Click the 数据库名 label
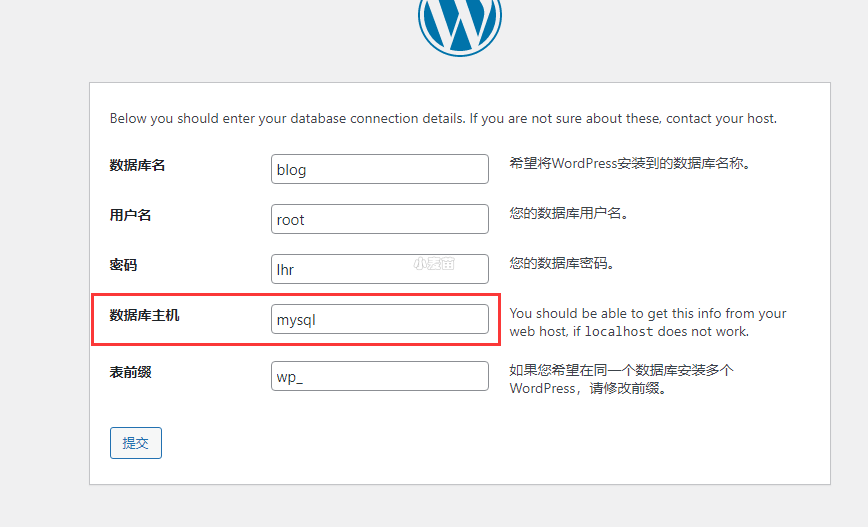868x527 pixels. tap(138, 166)
